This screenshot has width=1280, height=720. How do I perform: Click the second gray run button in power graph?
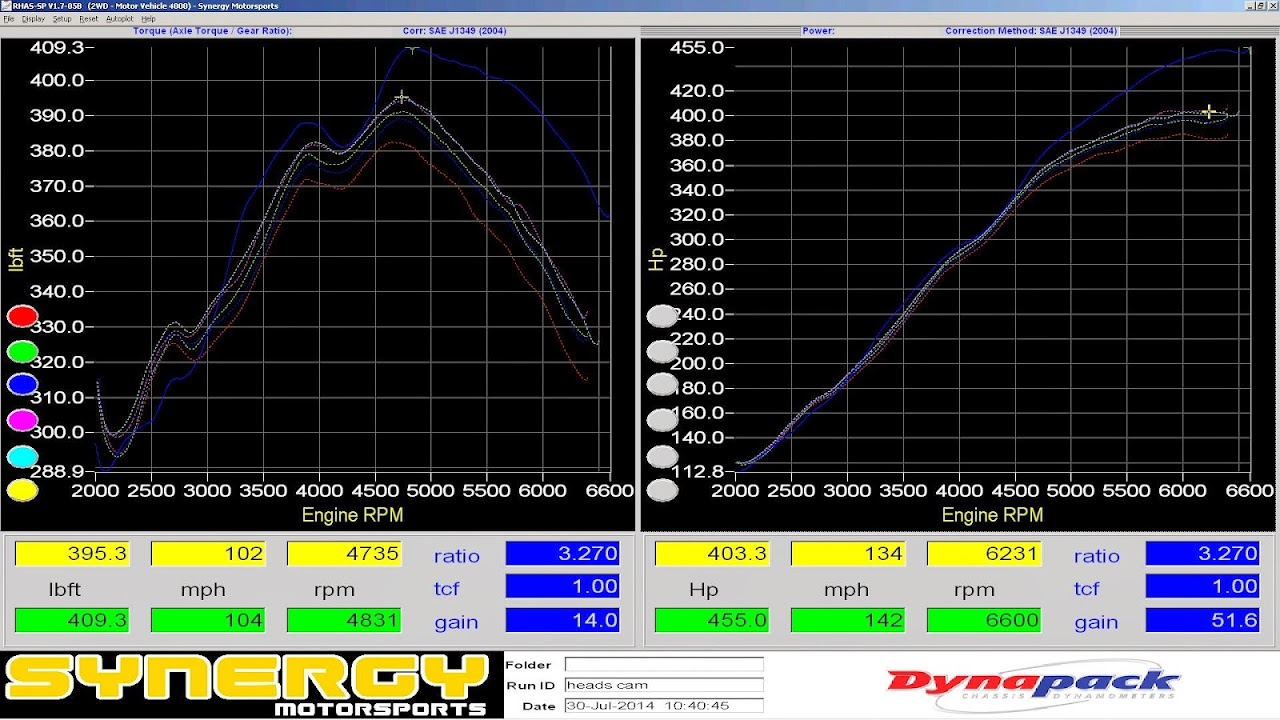tap(662, 352)
